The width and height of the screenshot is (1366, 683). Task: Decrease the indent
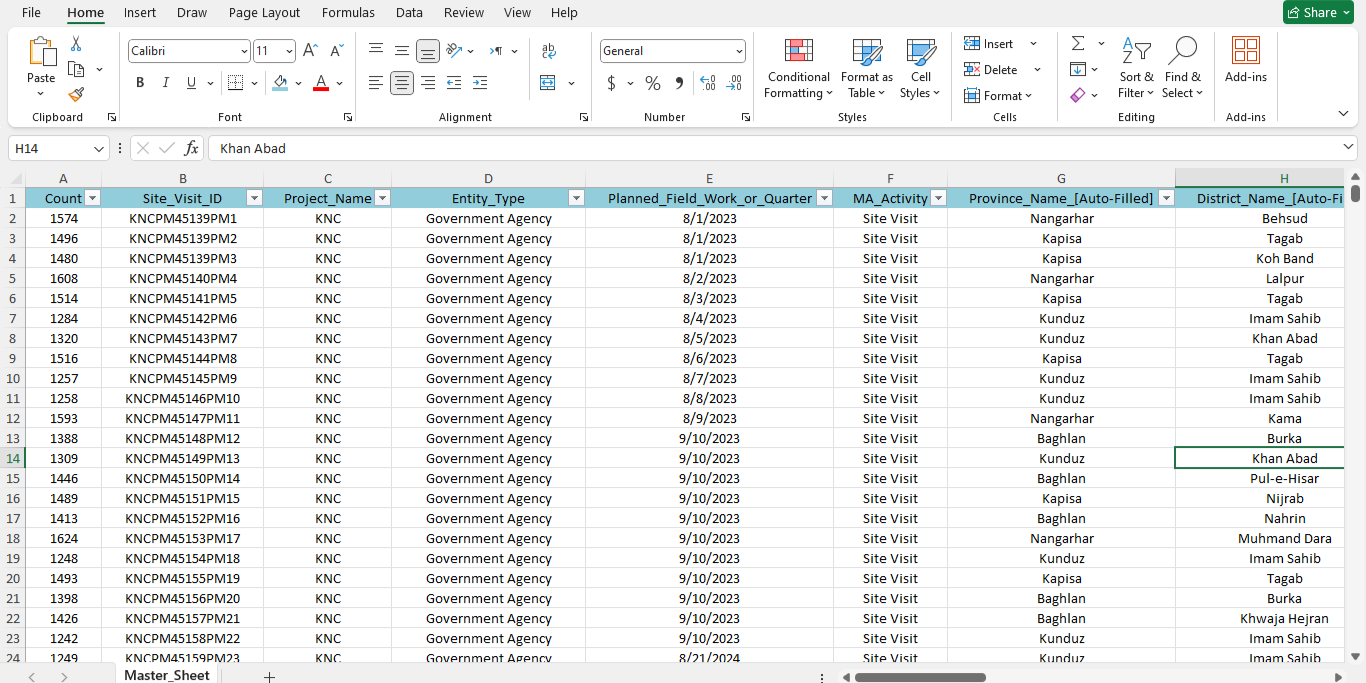[x=454, y=83]
